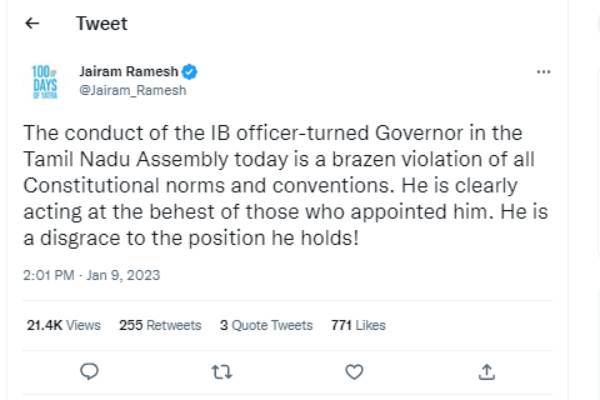Click the blue verified badge icon
The height and width of the screenshot is (400, 600).
(x=190, y=72)
